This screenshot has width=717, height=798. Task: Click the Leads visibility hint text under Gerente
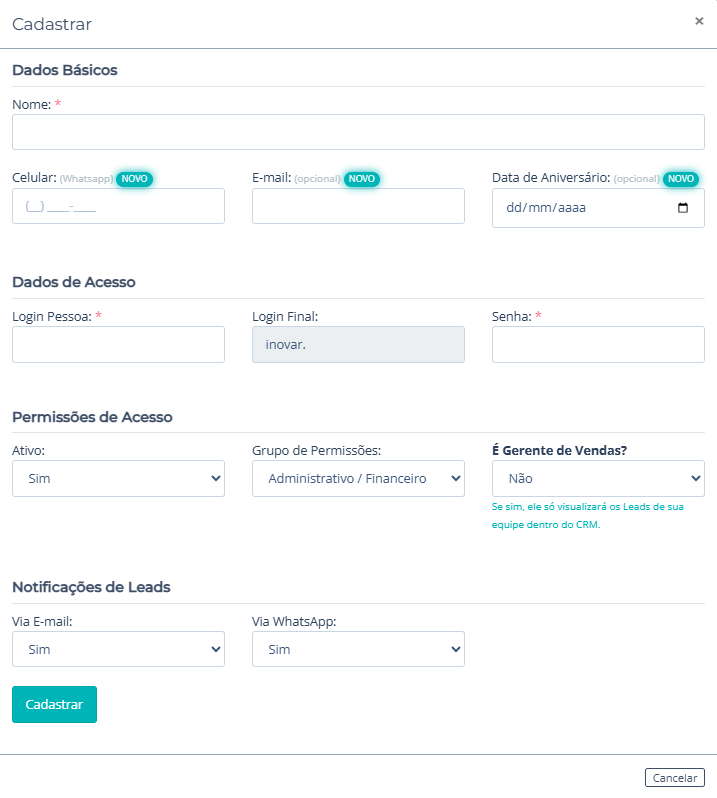tap(588, 515)
